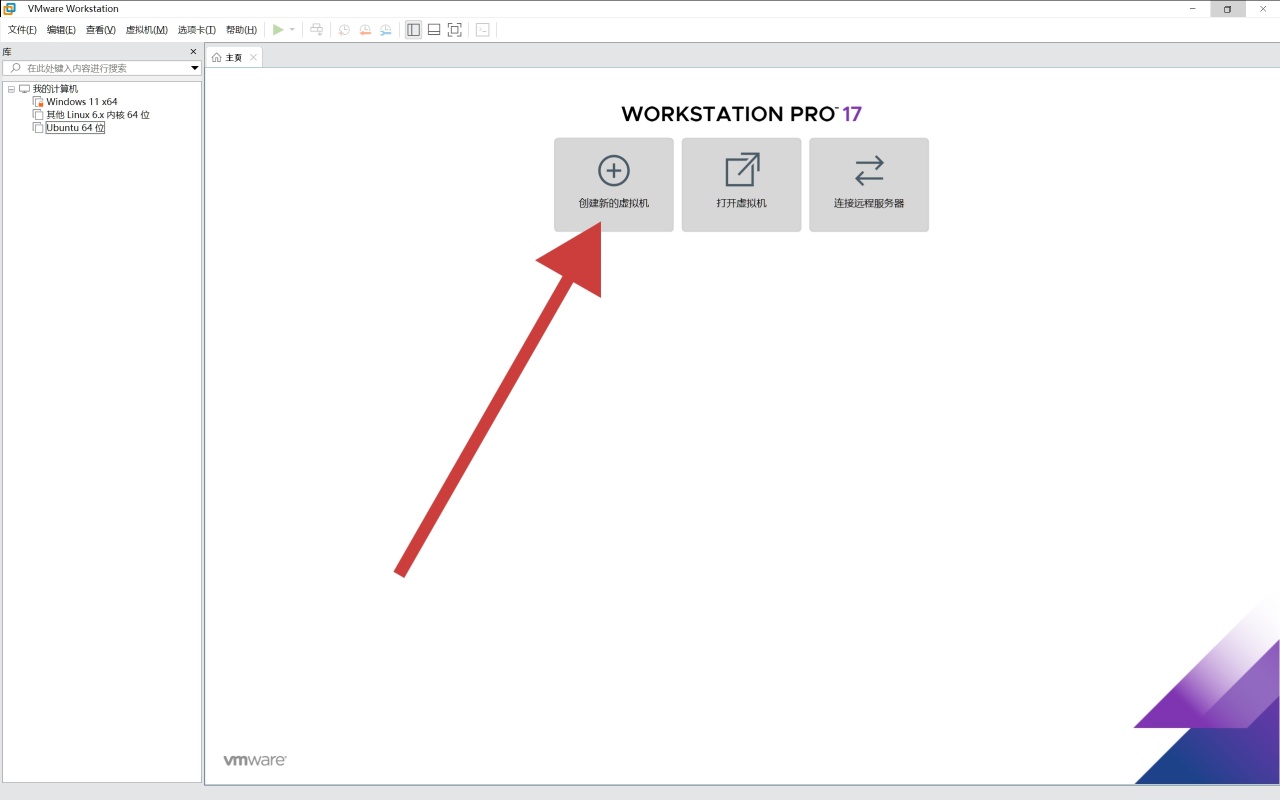This screenshot has width=1280, height=800.
Task: Collapse the 我的计算机 tree node
Action: [11, 89]
